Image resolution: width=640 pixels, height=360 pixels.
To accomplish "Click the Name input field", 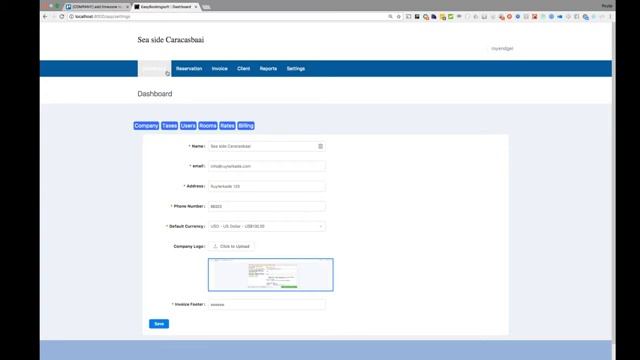I will (x=267, y=146).
